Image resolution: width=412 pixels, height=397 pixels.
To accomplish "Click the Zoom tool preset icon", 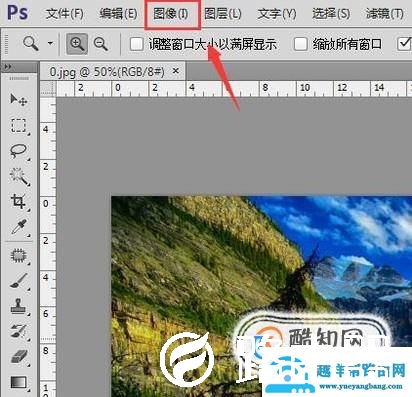I will pyautogui.click(x=31, y=44).
